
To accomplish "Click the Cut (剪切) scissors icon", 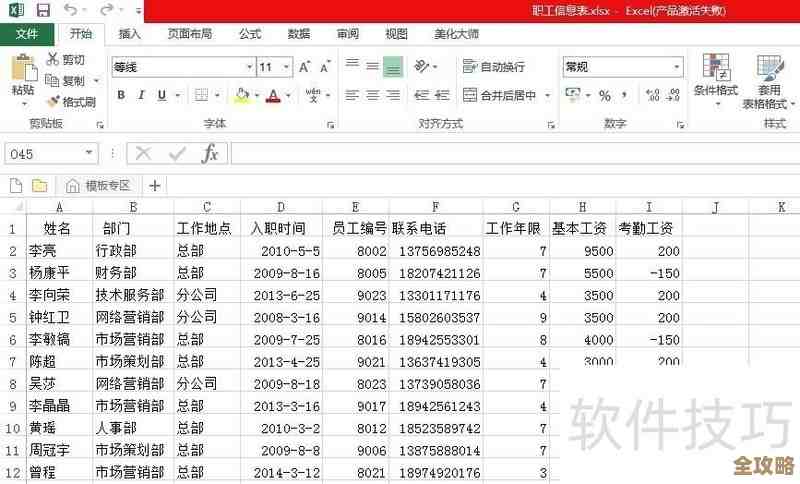I will click(x=52, y=59).
